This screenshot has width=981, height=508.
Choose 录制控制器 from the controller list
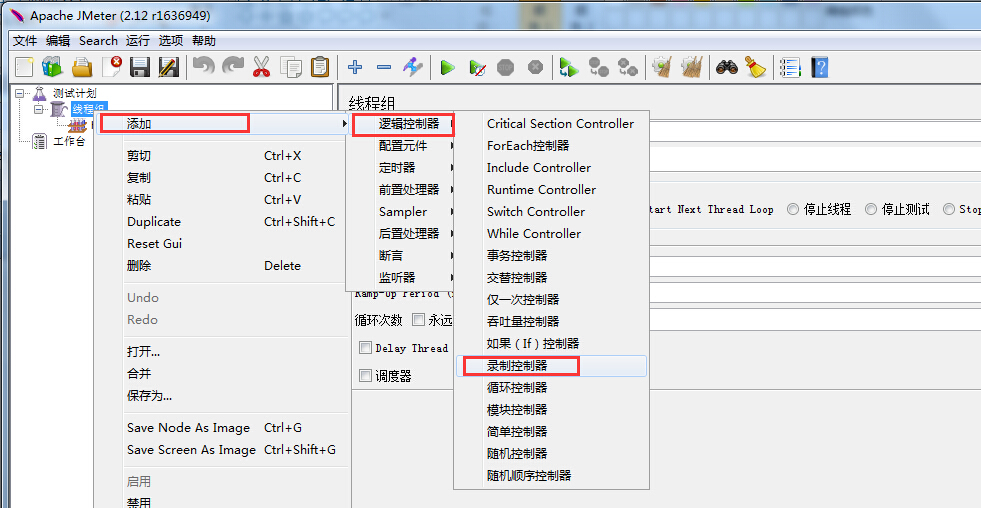tap(517, 366)
